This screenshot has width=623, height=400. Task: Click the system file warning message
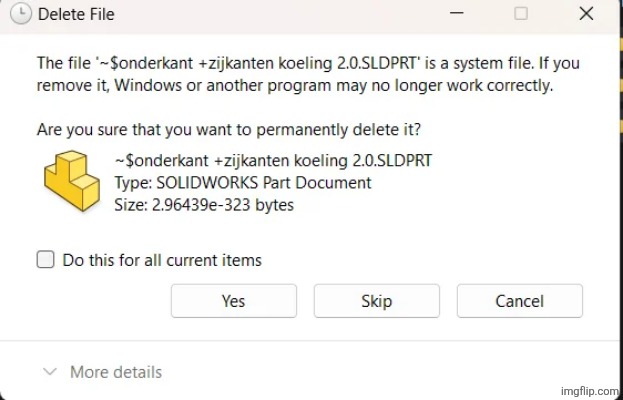[x=308, y=75]
